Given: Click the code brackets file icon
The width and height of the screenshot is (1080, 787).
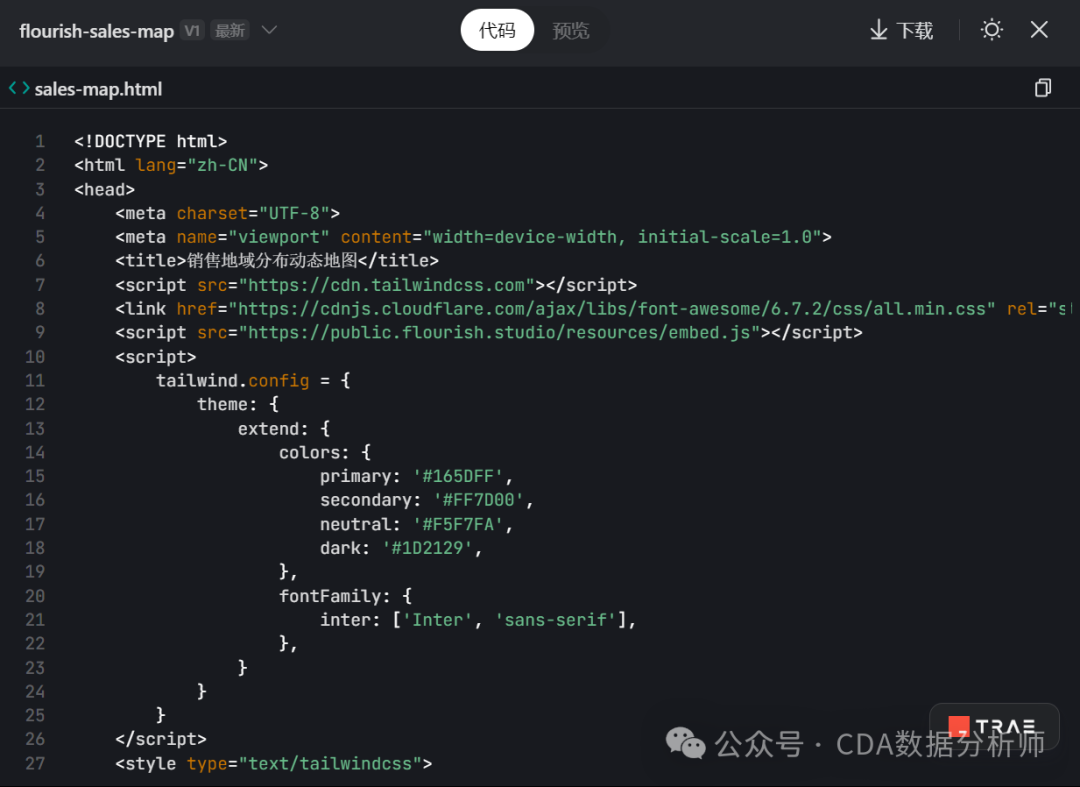Looking at the screenshot, I should (x=19, y=88).
